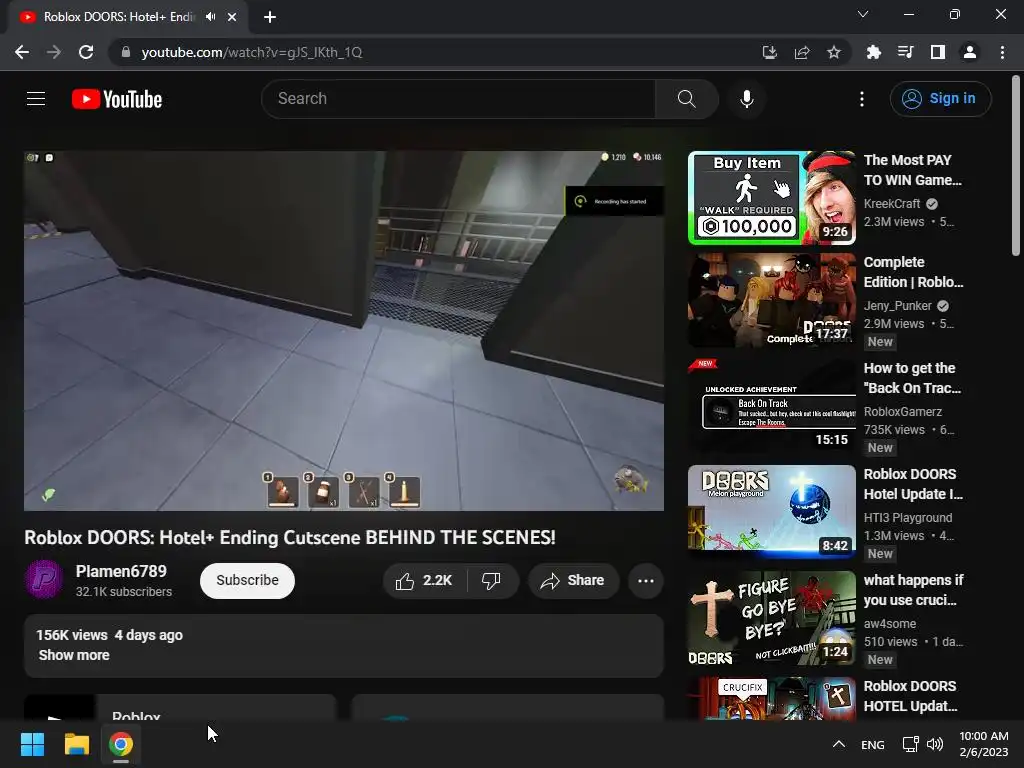This screenshot has width=1024, height=768.
Task: Expand description with Show more
Action: click(x=74, y=655)
